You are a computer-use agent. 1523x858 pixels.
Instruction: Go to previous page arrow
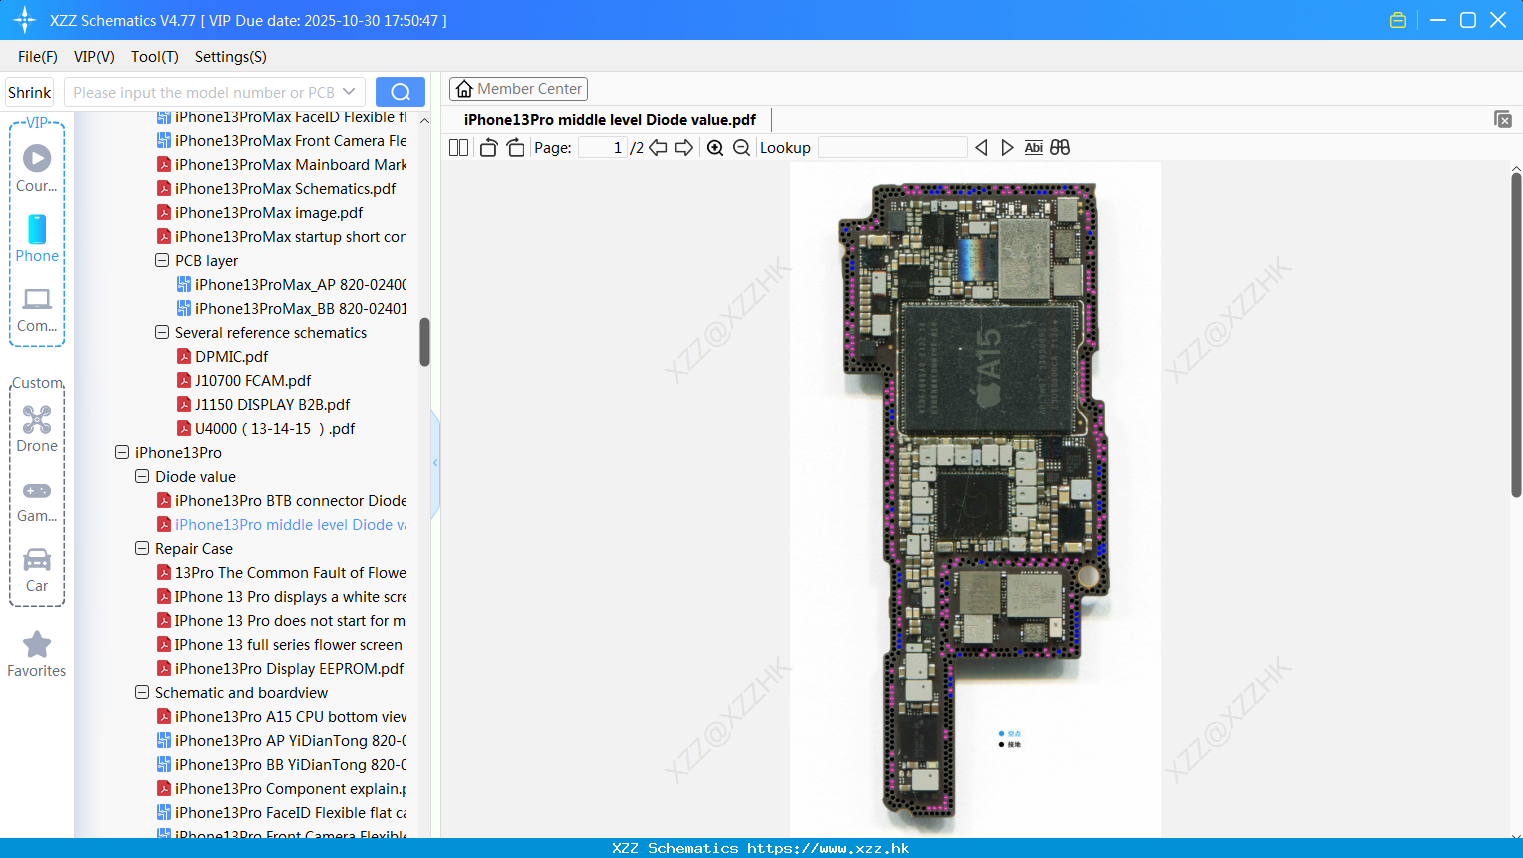(x=658, y=147)
